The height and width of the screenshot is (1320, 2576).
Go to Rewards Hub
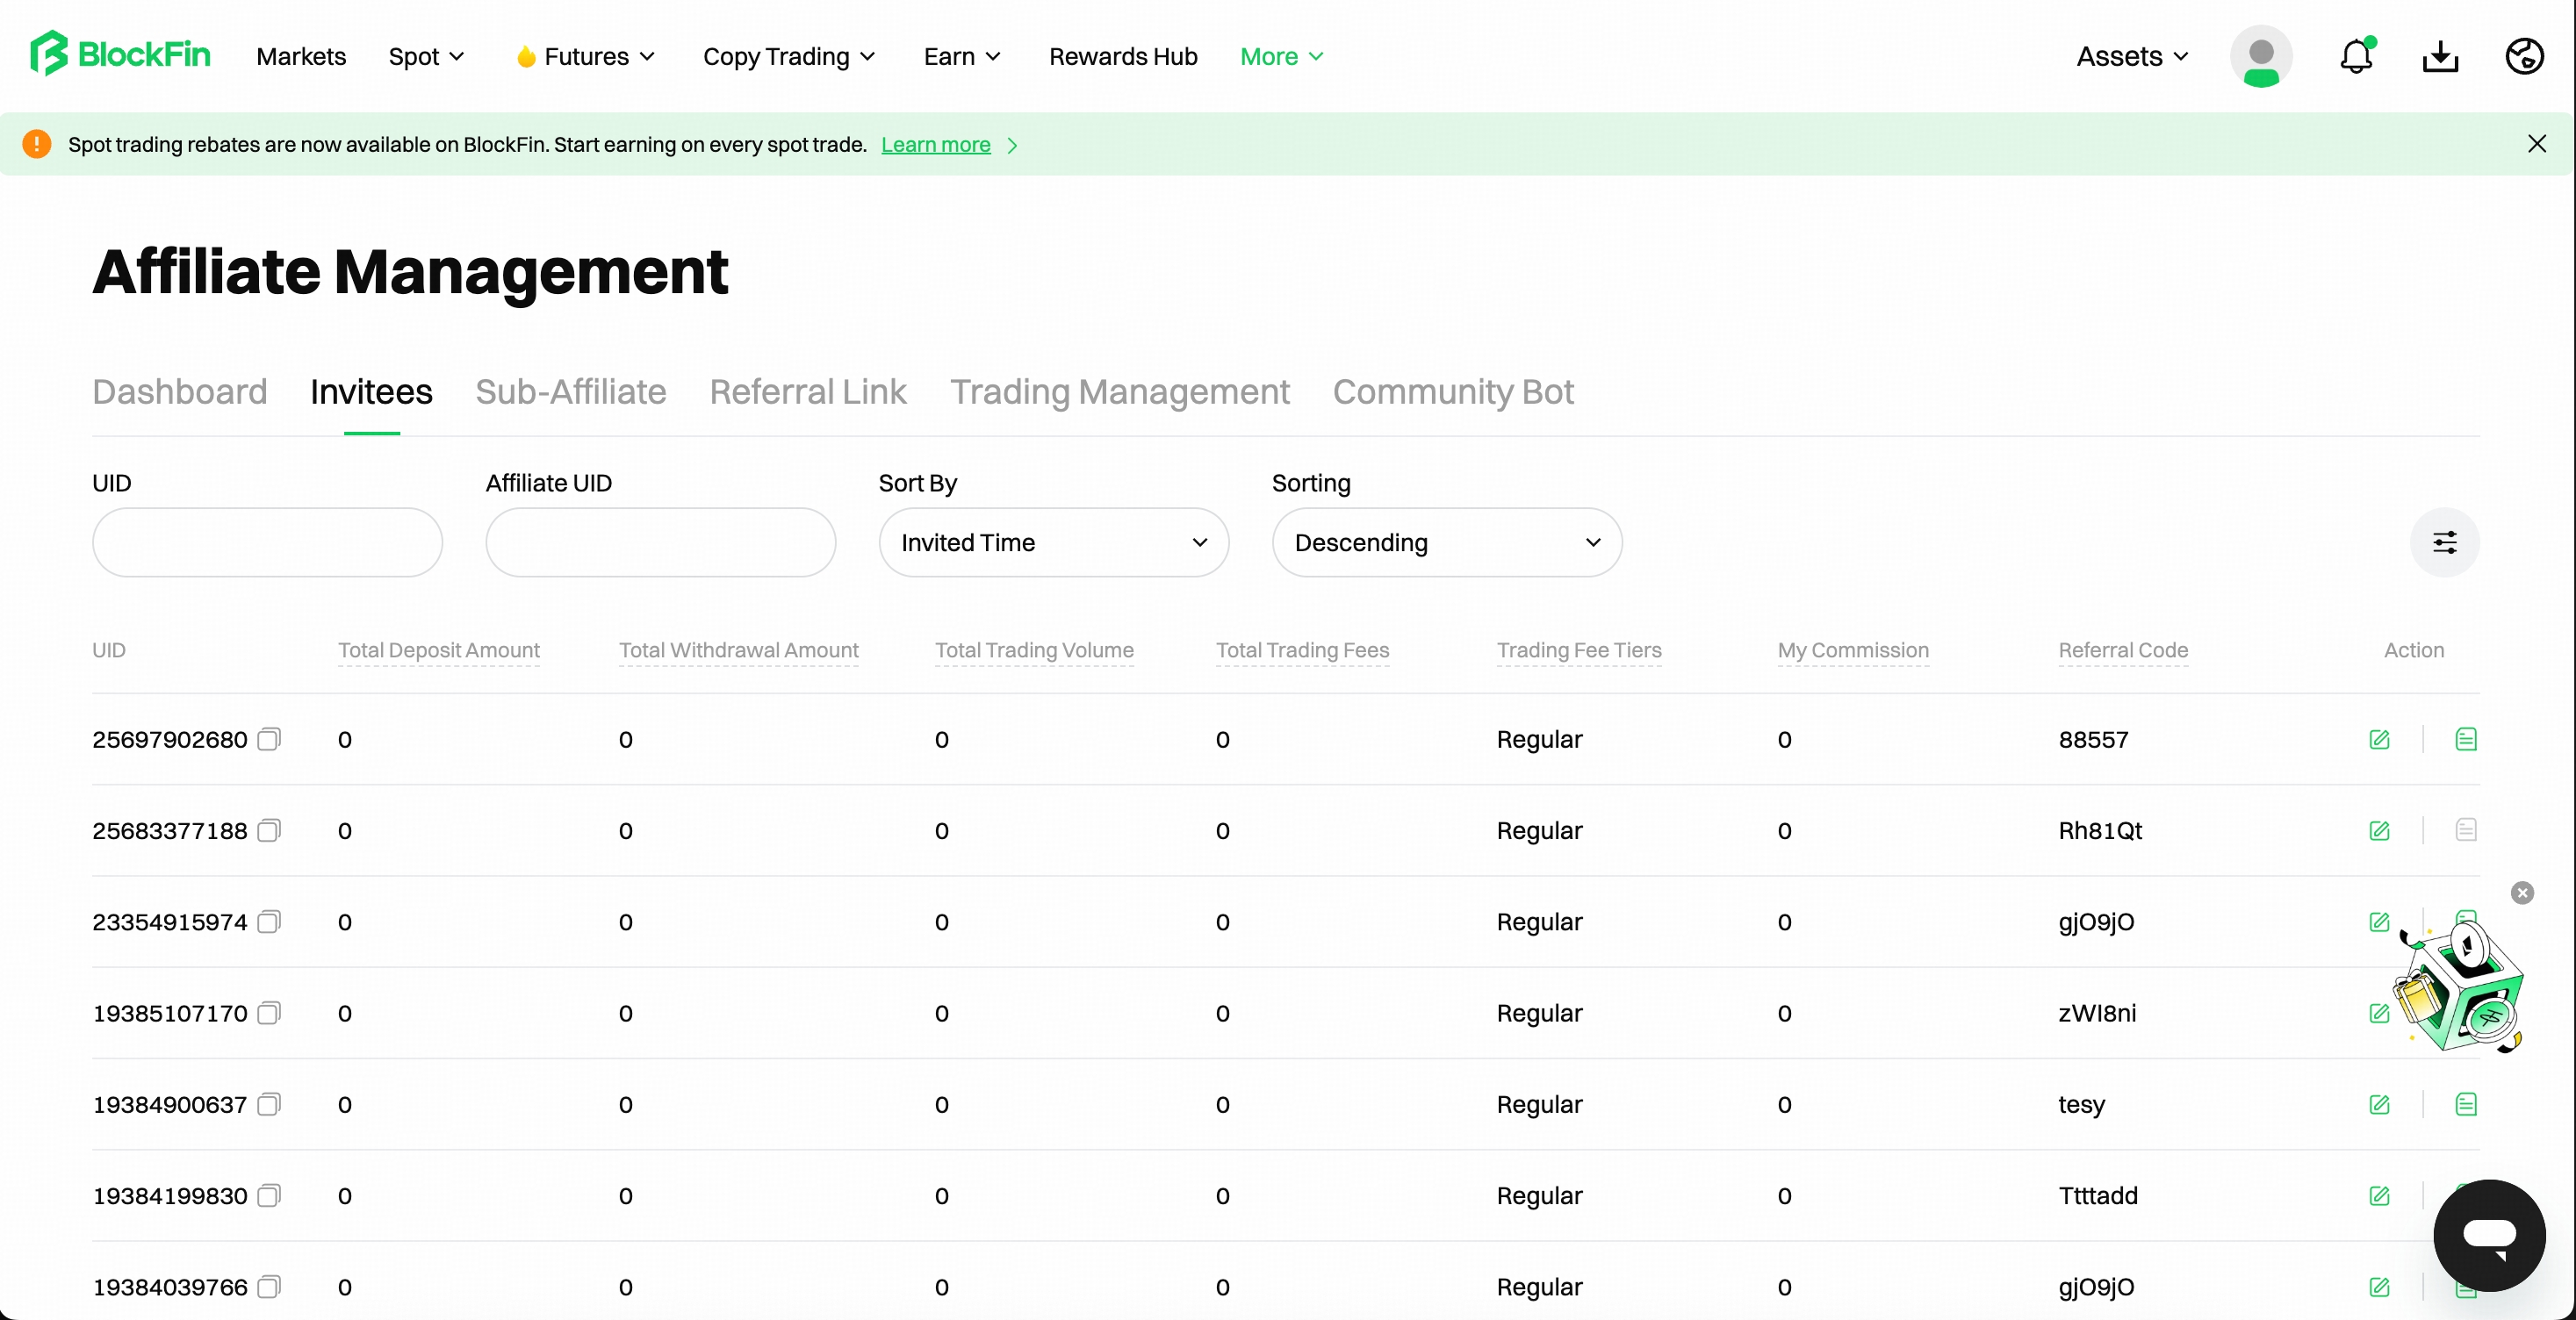tap(1122, 56)
